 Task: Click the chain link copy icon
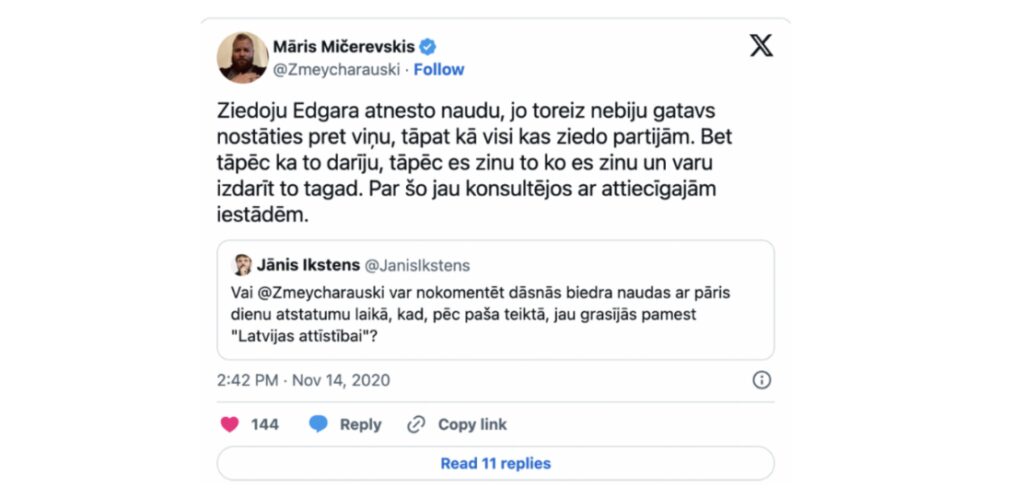tap(416, 425)
